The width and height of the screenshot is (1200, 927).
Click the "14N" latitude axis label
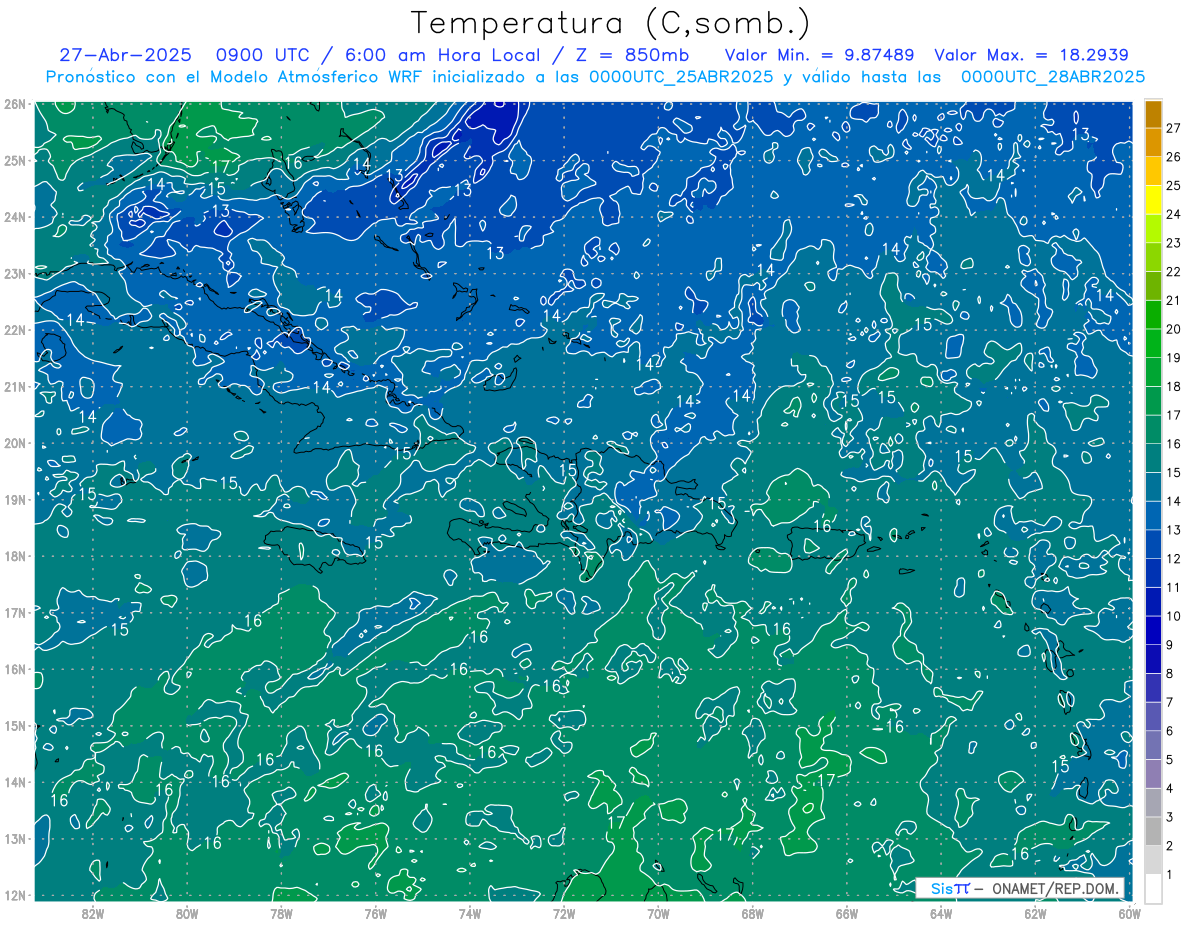[x=15, y=782]
